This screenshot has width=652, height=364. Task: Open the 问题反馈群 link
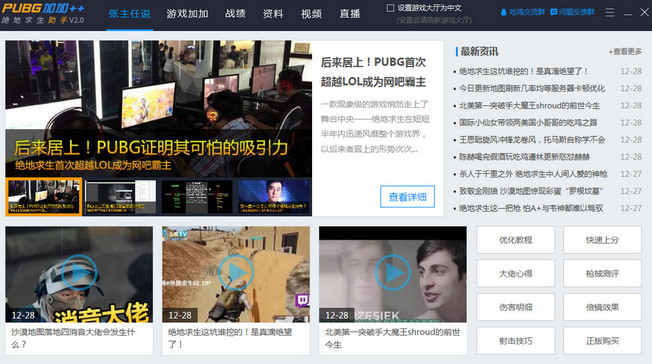click(576, 12)
